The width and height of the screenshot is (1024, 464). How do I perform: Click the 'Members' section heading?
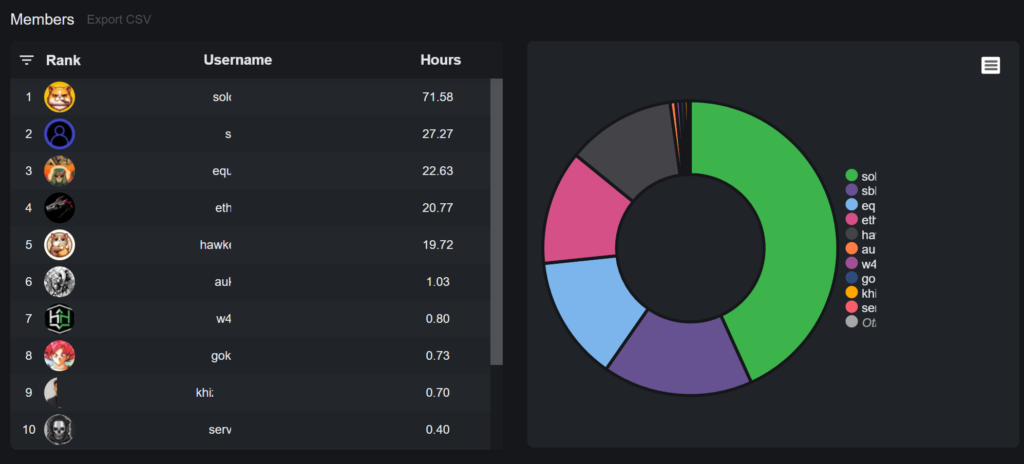click(42, 20)
